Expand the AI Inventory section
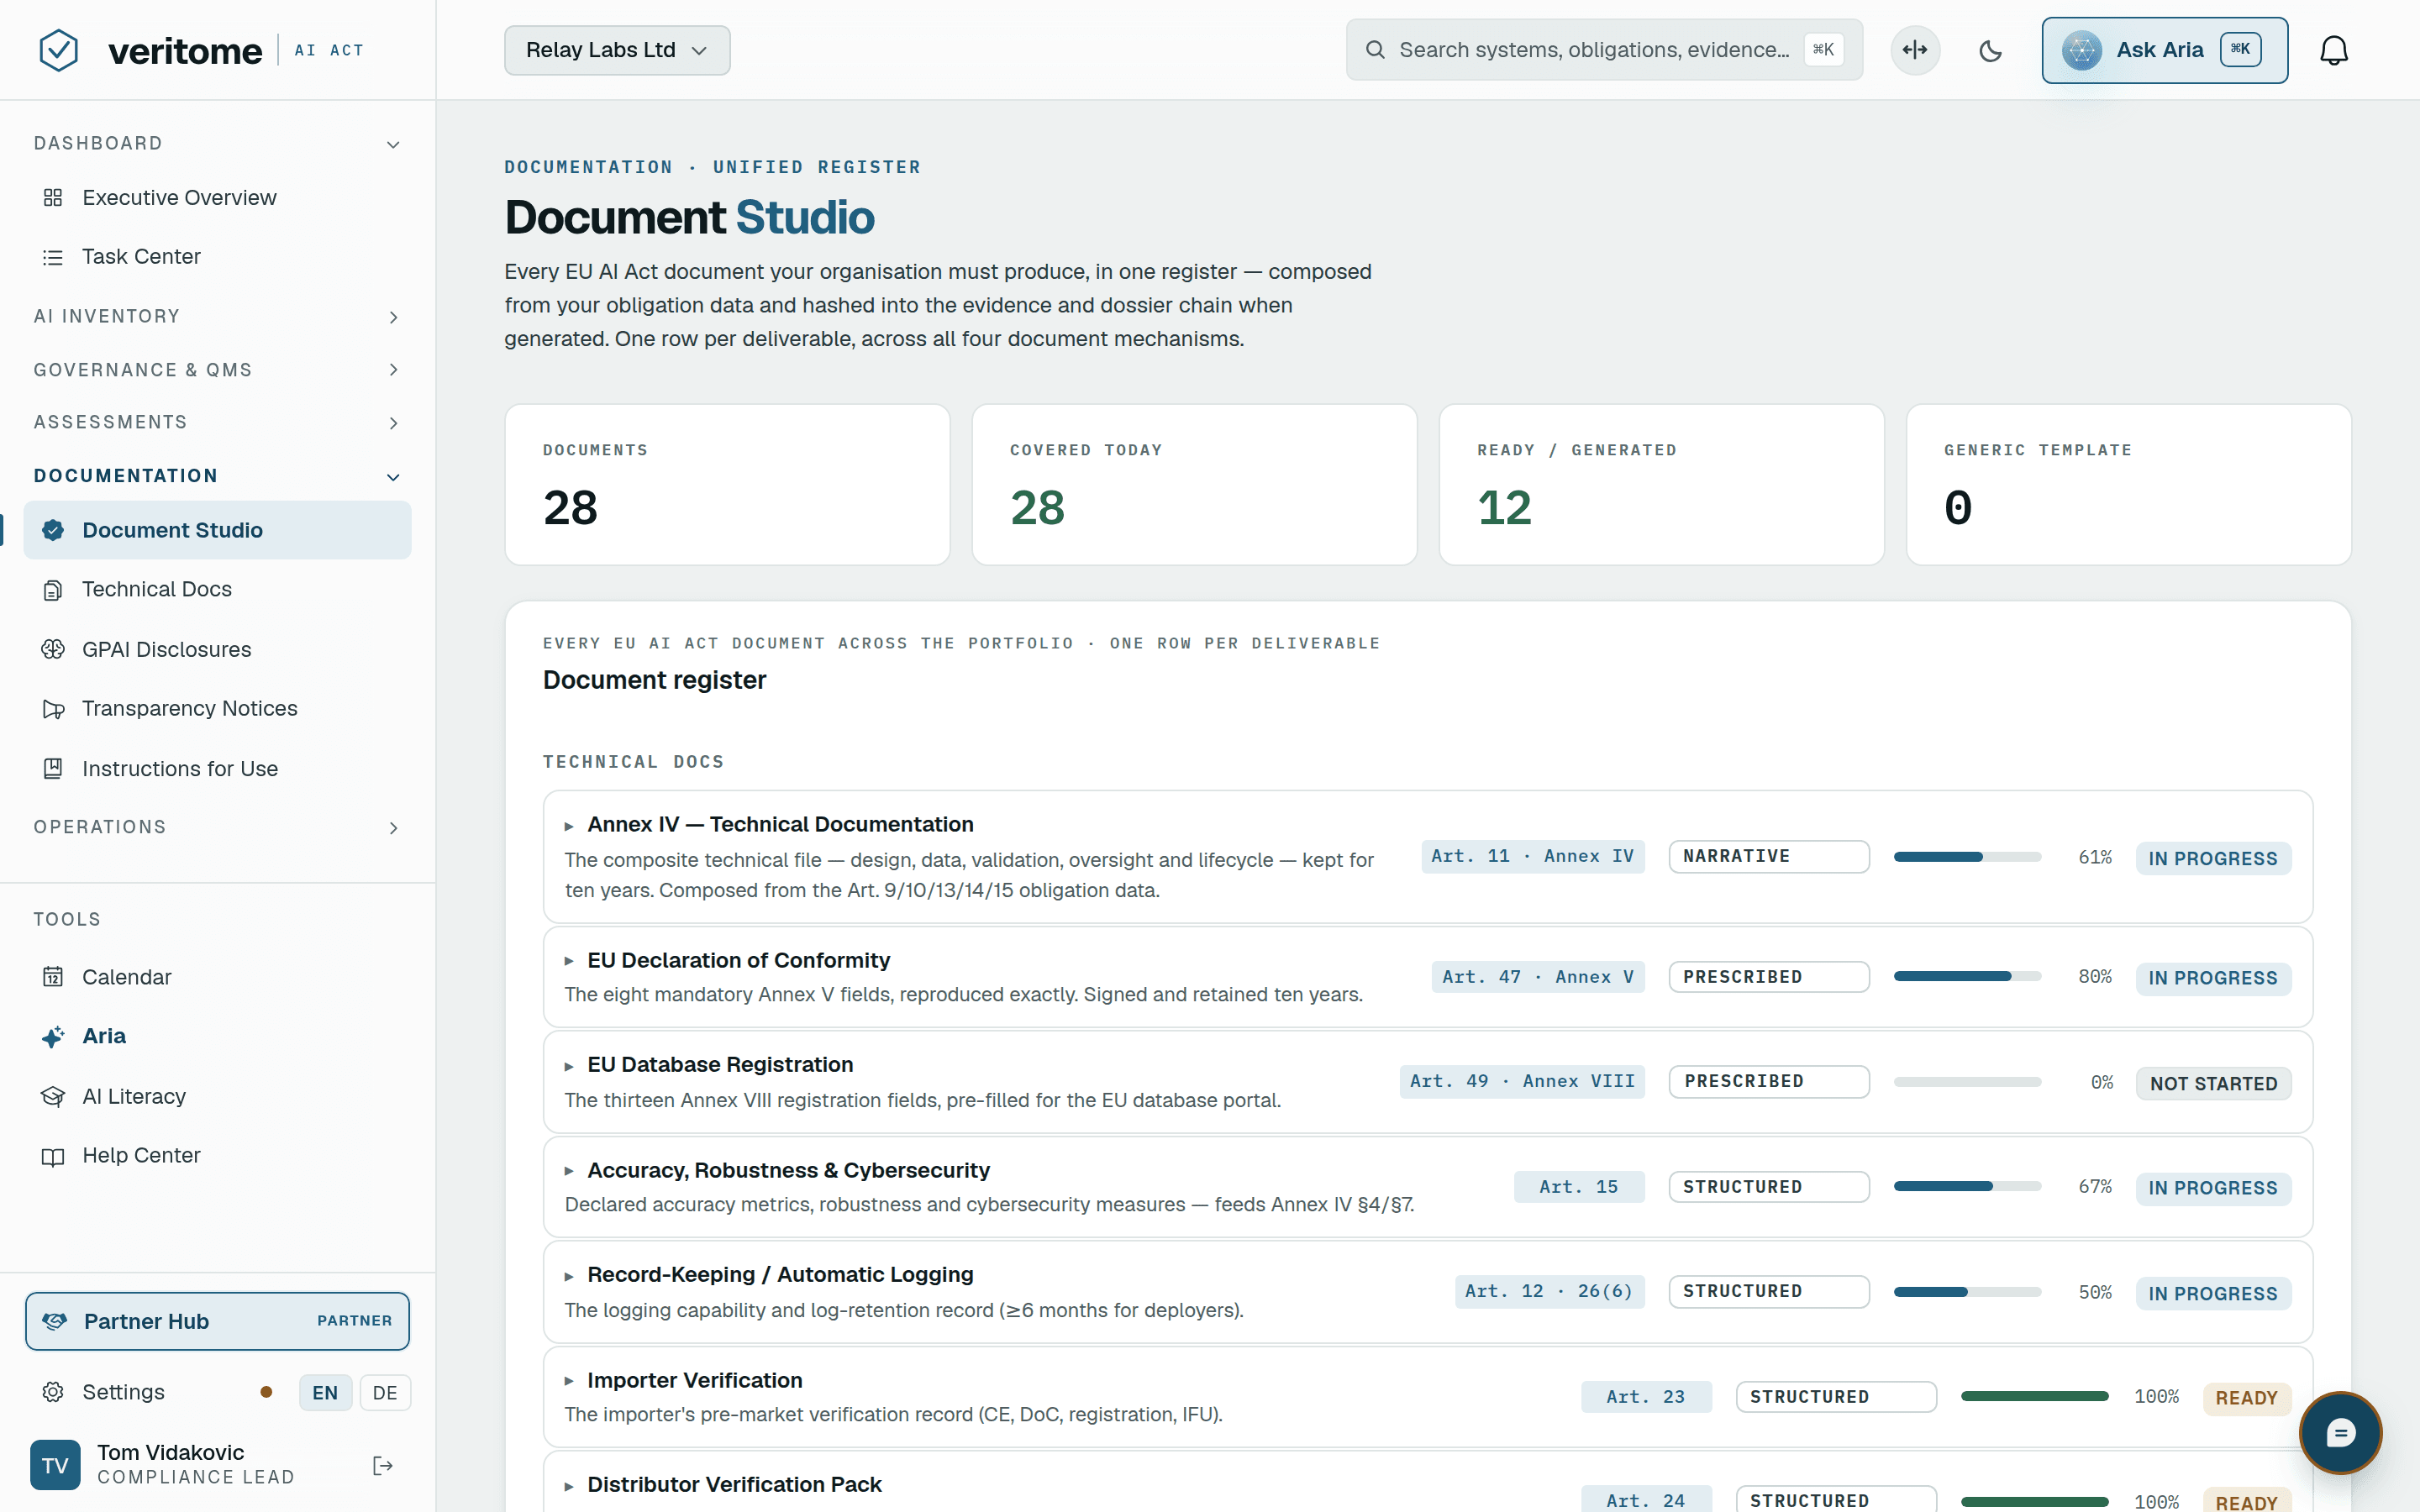 point(217,317)
